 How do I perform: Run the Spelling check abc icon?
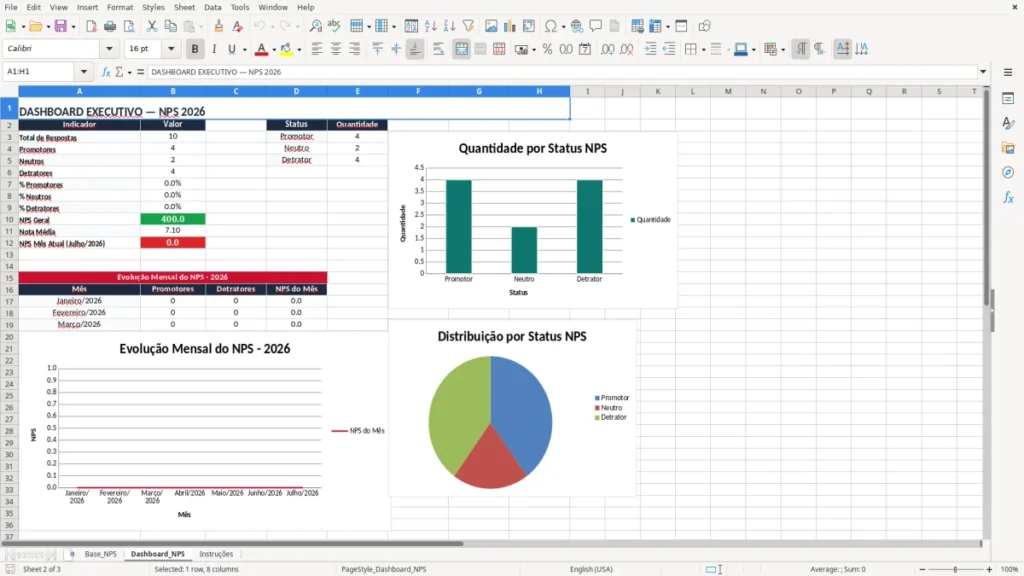[334, 26]
